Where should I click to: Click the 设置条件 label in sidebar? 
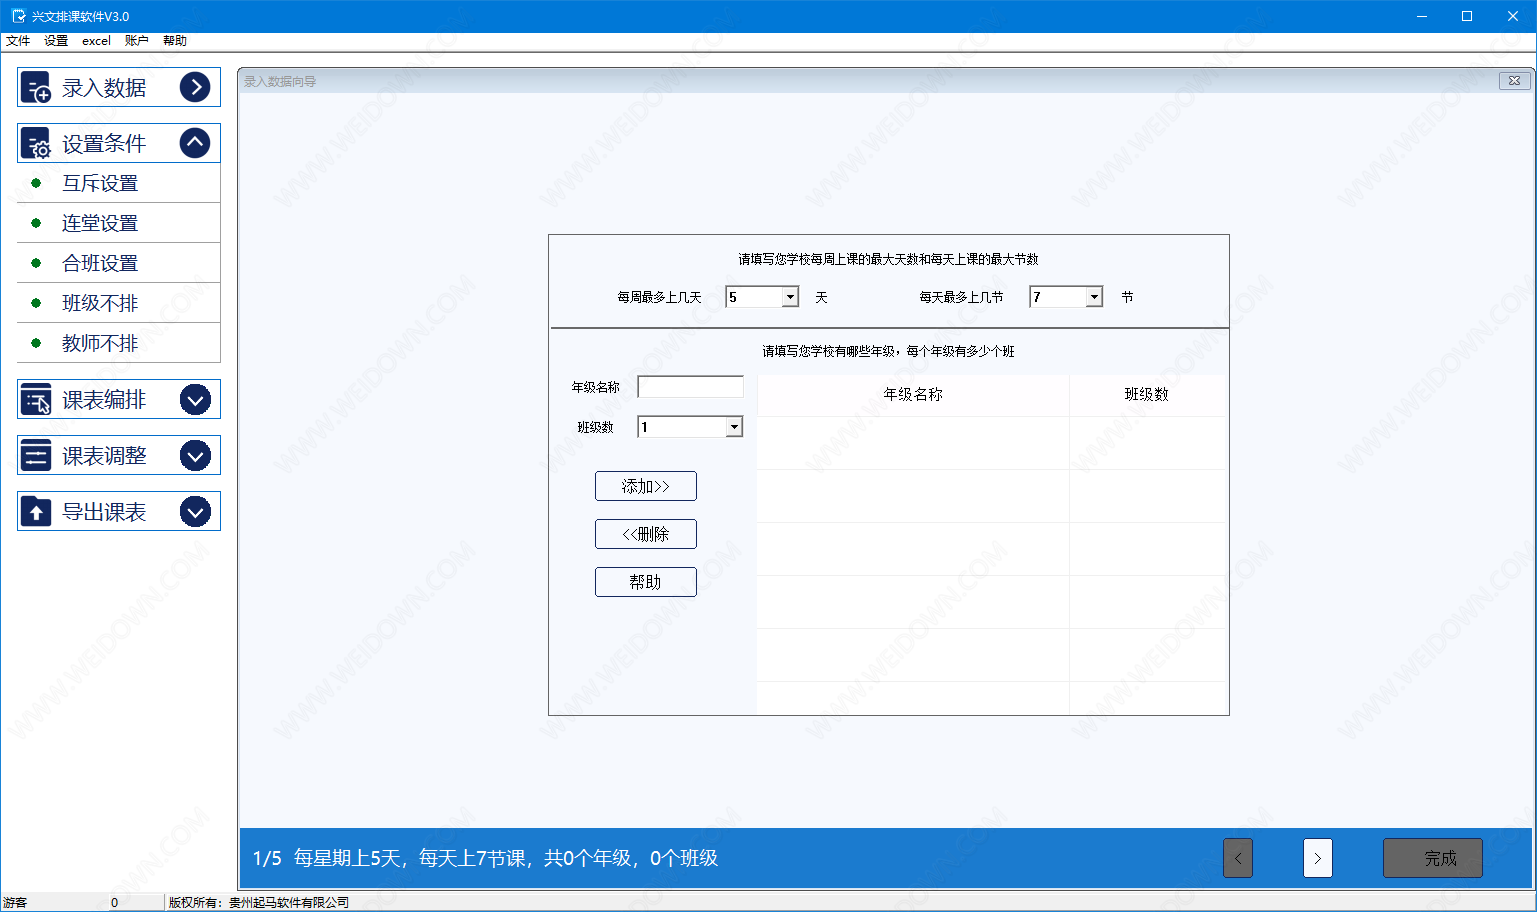pos(104,144)
